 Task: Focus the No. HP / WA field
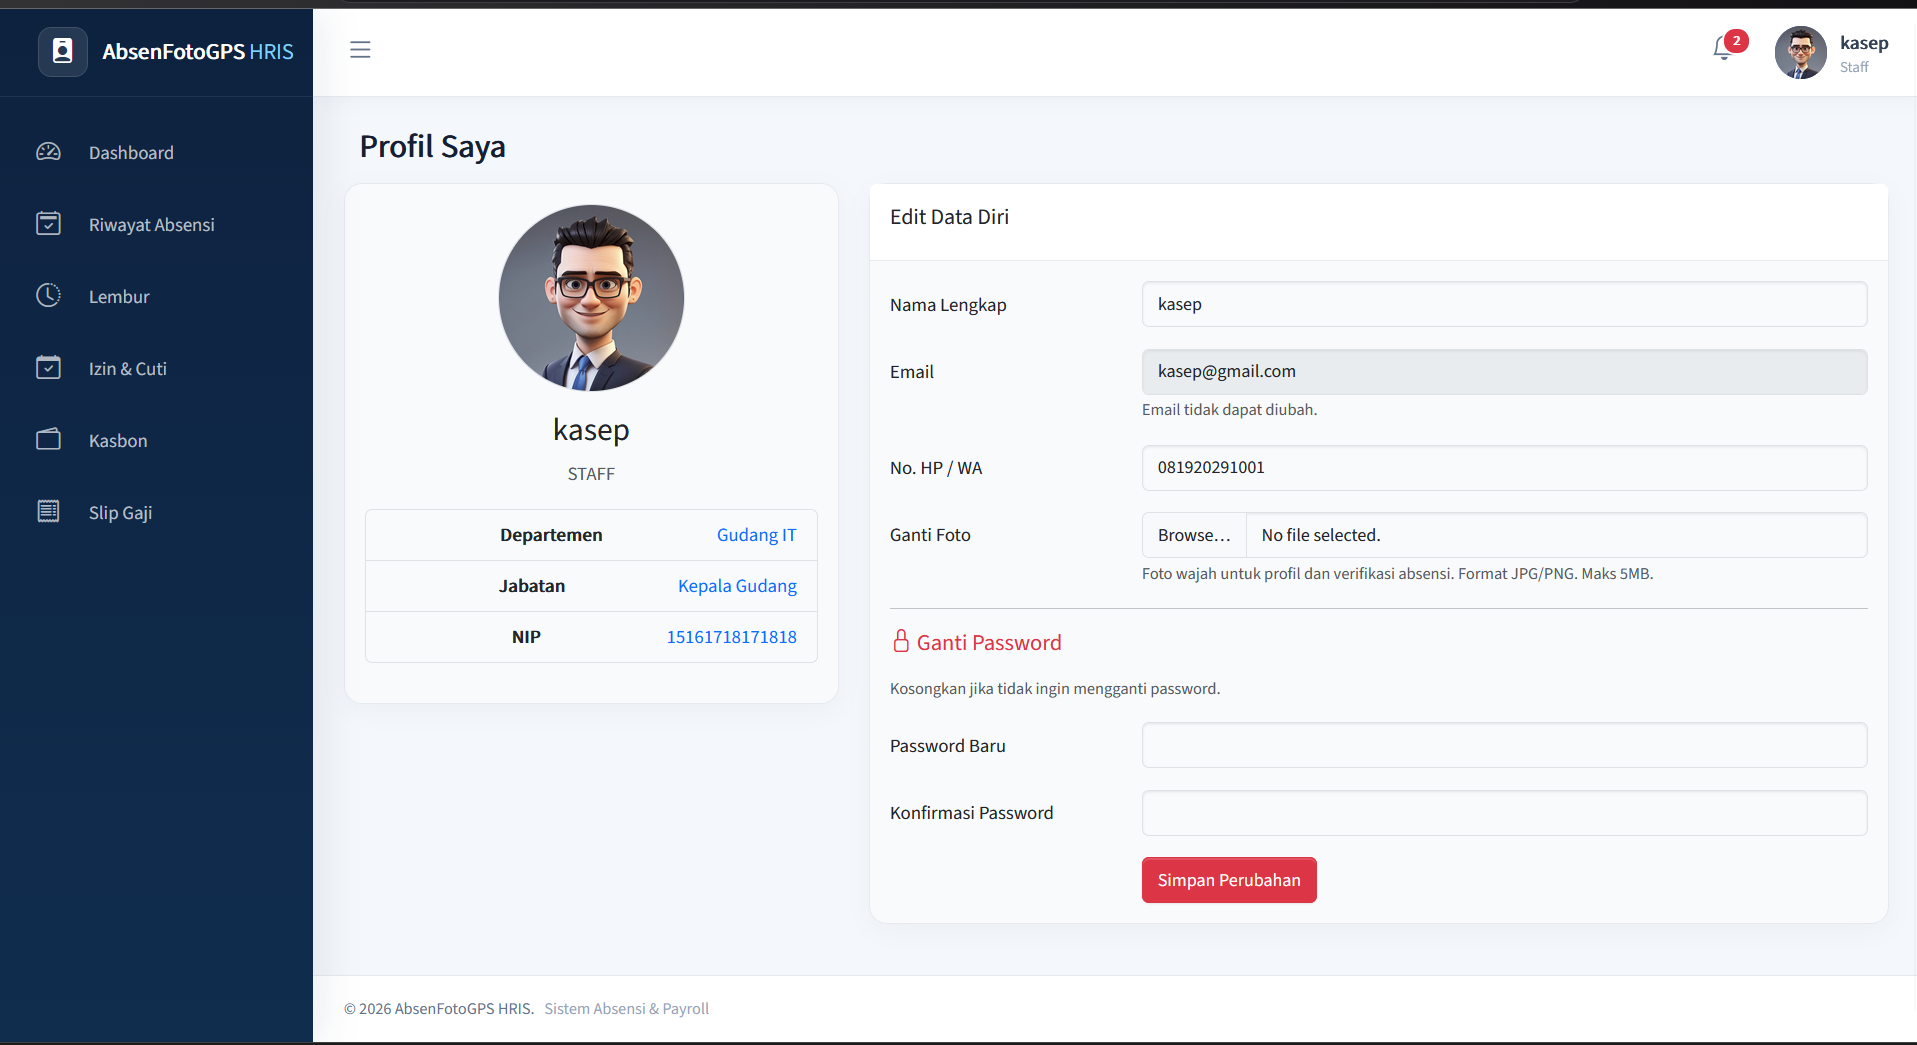point(1504,467)
